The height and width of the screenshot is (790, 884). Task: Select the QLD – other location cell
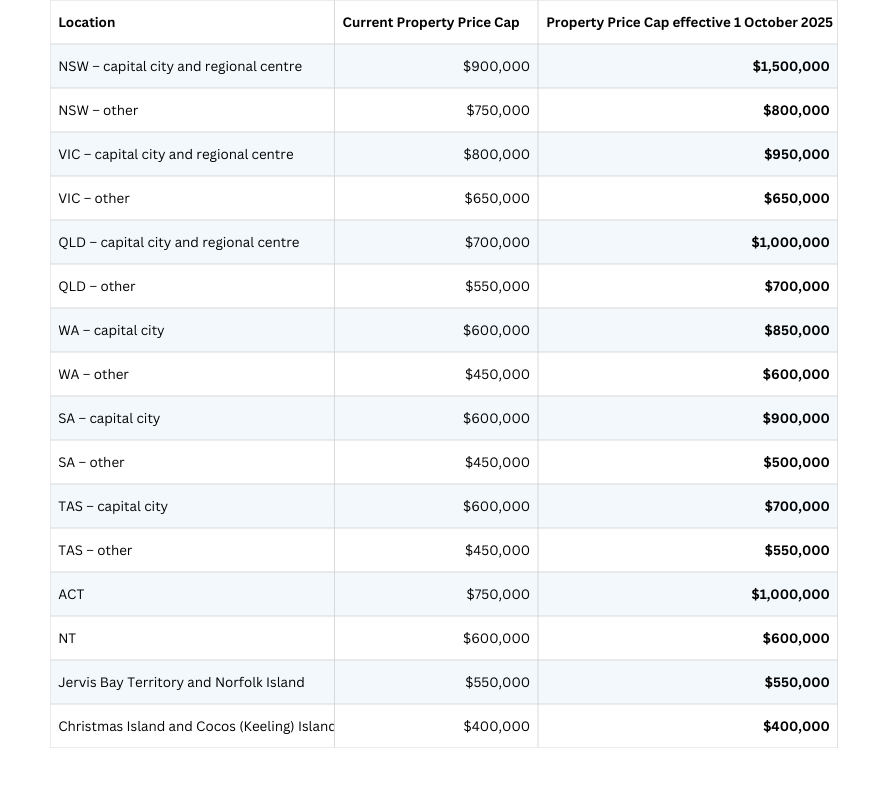(97, 286)
